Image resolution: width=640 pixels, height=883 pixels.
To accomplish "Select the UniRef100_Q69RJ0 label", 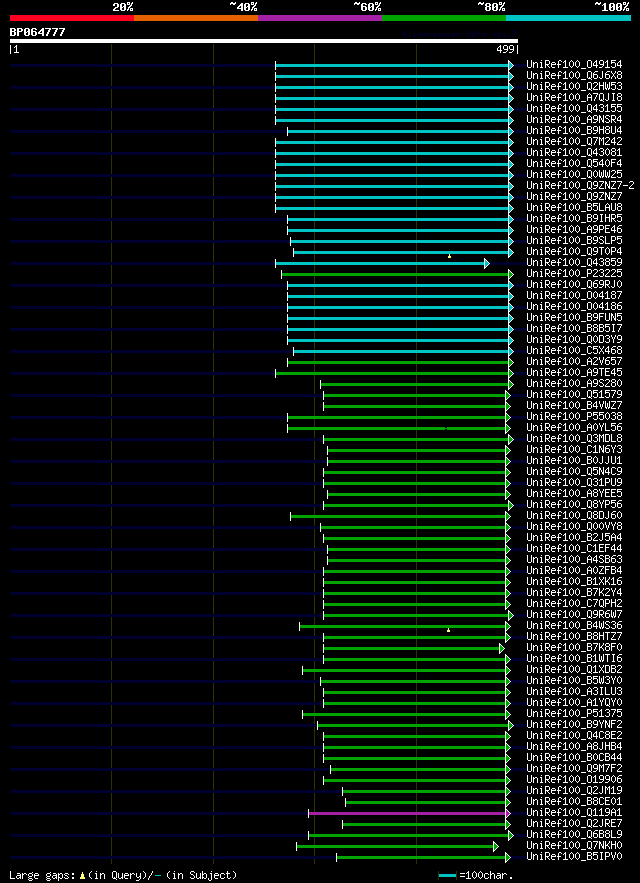I will click(574, 284).
